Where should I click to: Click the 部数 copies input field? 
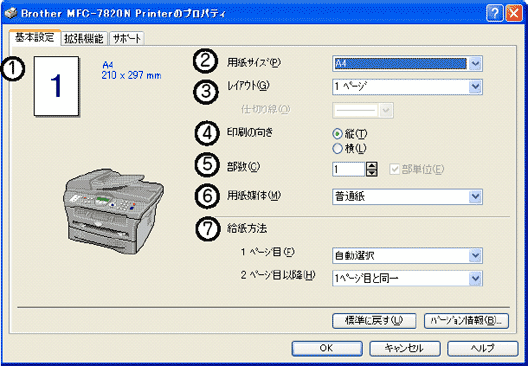pyautogui.click(x=348, y=169)
